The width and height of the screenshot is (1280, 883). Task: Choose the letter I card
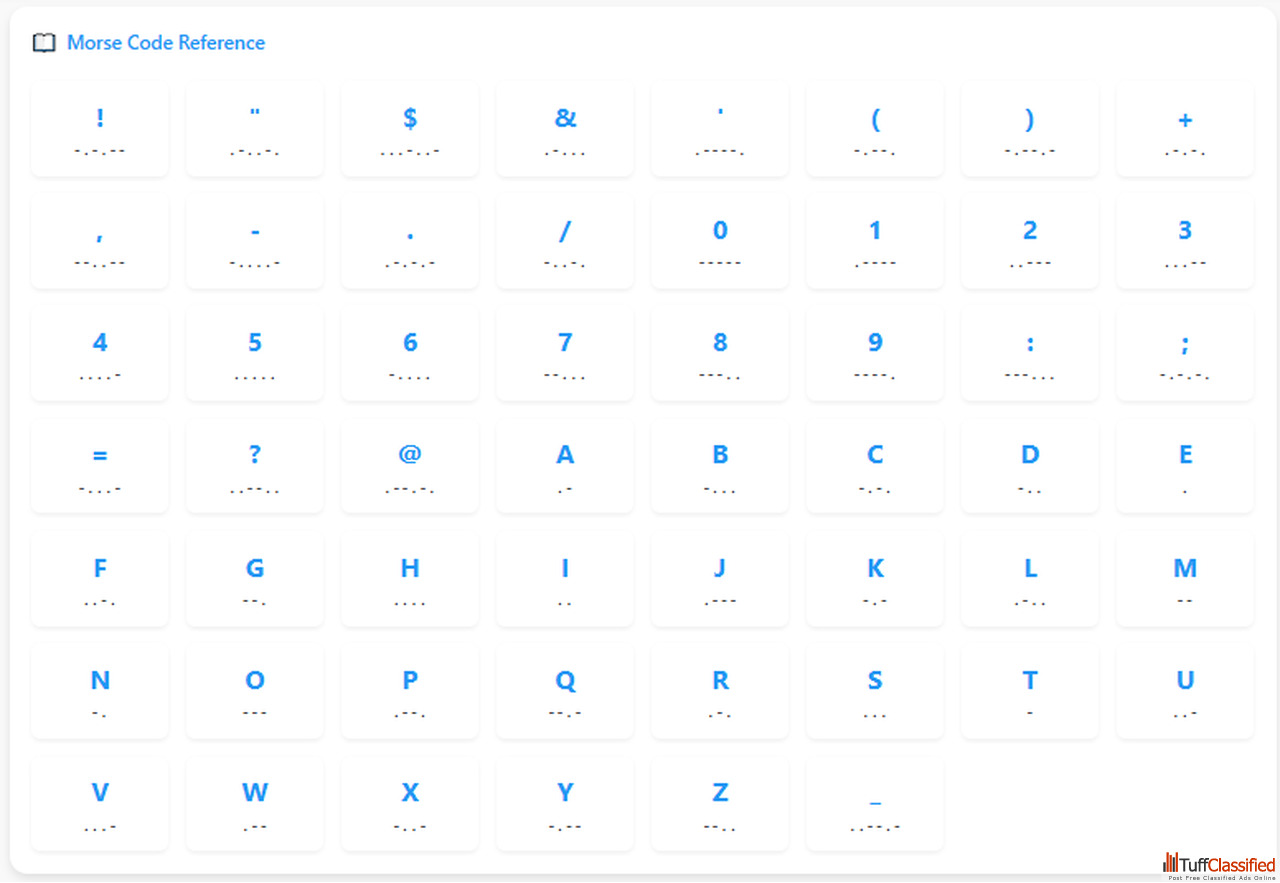point(565,580)
